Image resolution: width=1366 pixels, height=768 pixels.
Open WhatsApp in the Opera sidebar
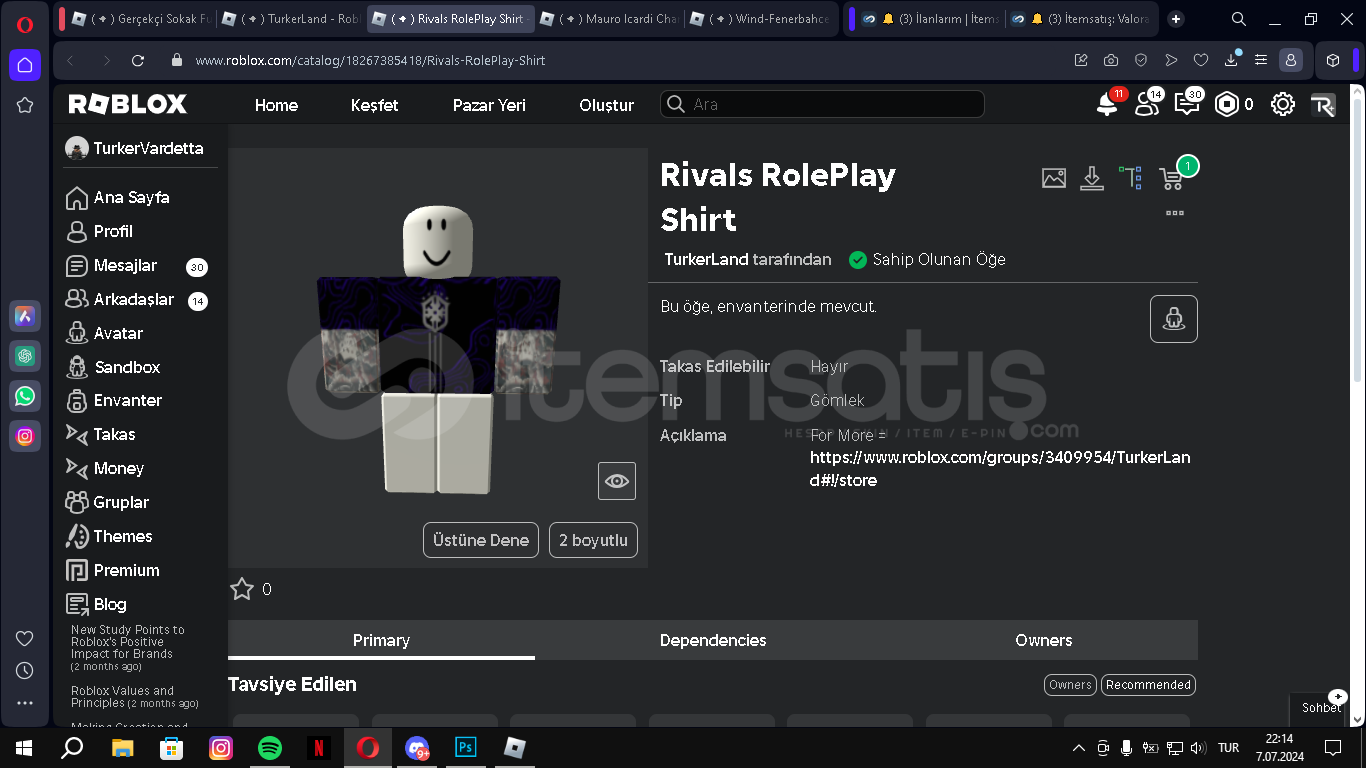(x=25, y=396)
